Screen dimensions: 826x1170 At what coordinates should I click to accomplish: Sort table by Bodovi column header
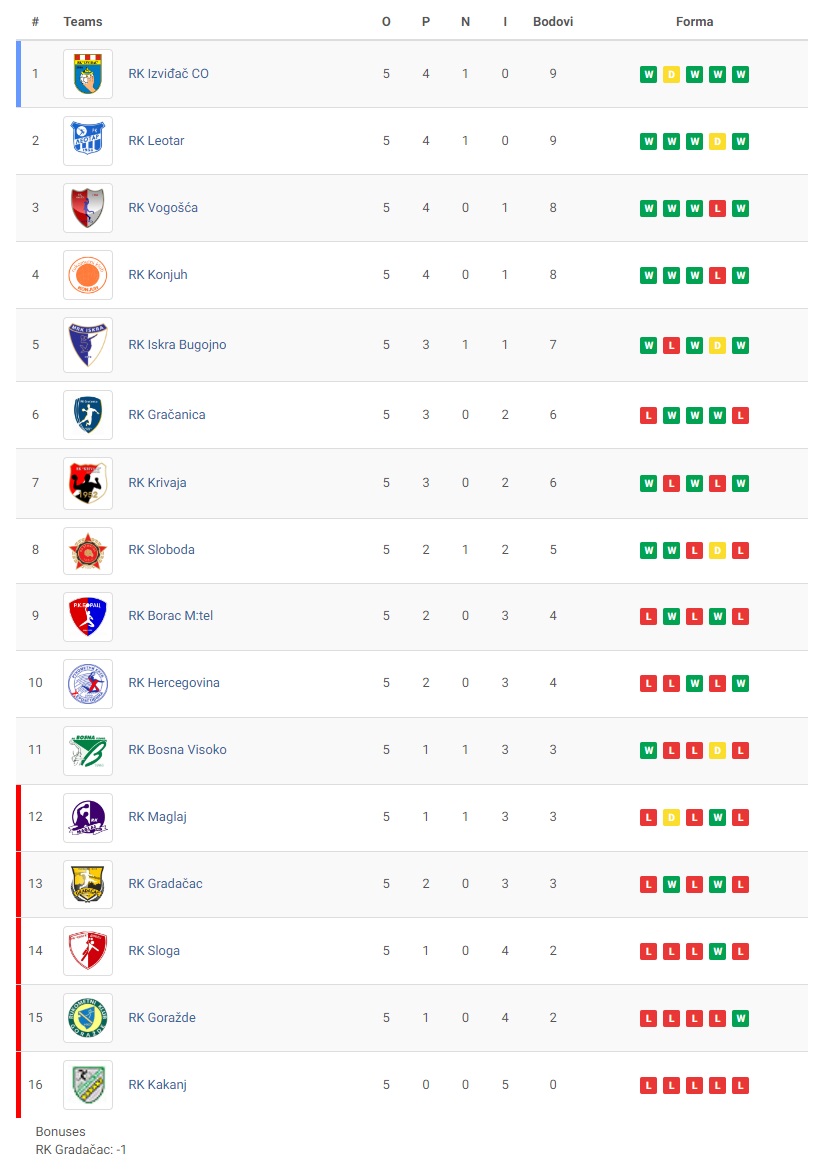tap(553, 22)
